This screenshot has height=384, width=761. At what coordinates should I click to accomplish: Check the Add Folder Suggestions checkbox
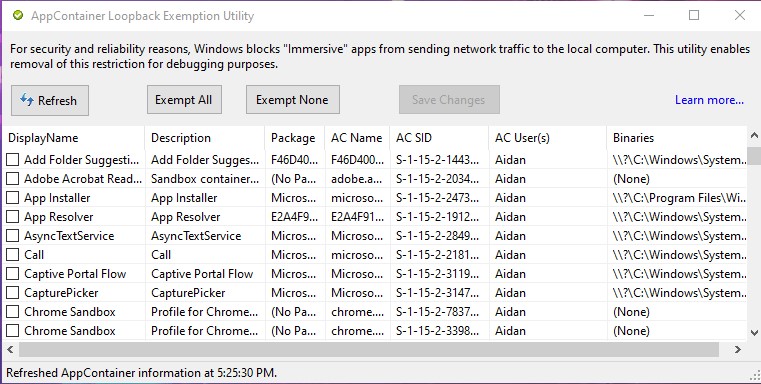[13, 159]
